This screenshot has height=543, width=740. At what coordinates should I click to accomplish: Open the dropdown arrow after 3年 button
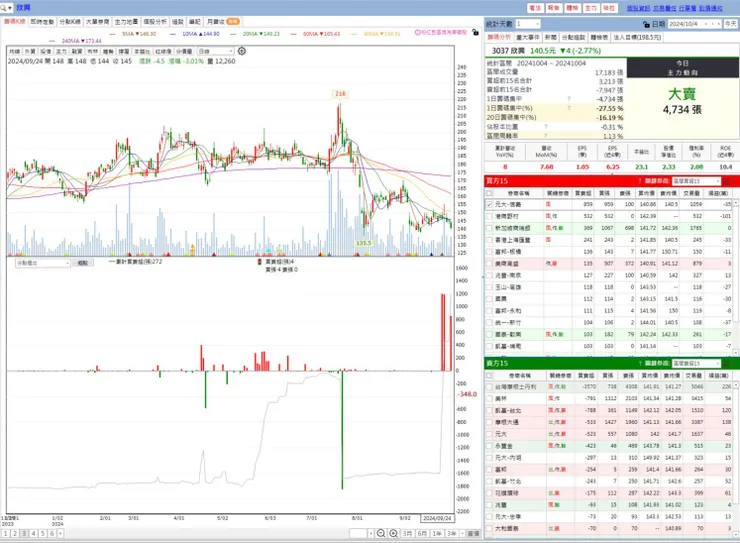click(462, 534)
